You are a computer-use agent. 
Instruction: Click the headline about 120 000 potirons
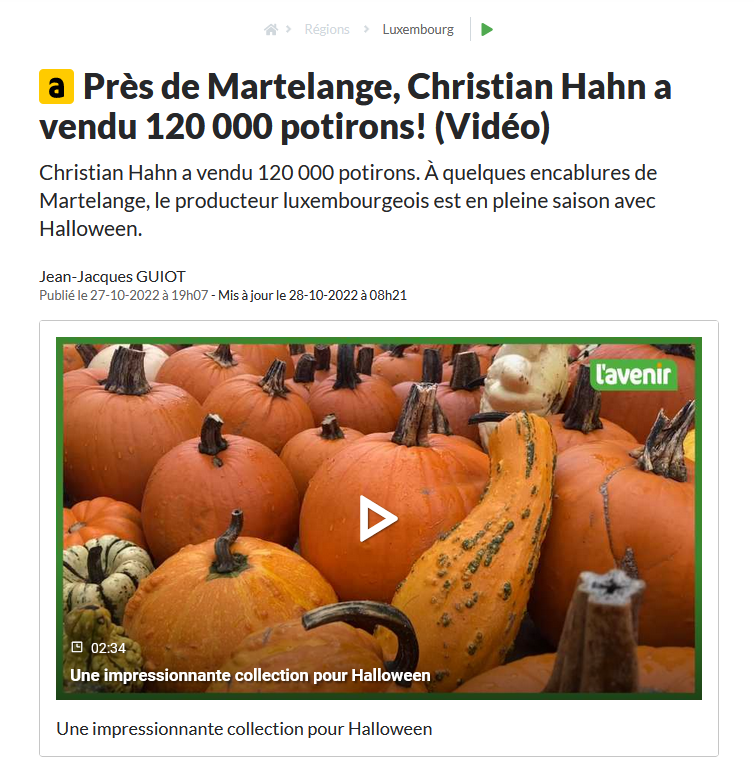click(x=355, y=106)
